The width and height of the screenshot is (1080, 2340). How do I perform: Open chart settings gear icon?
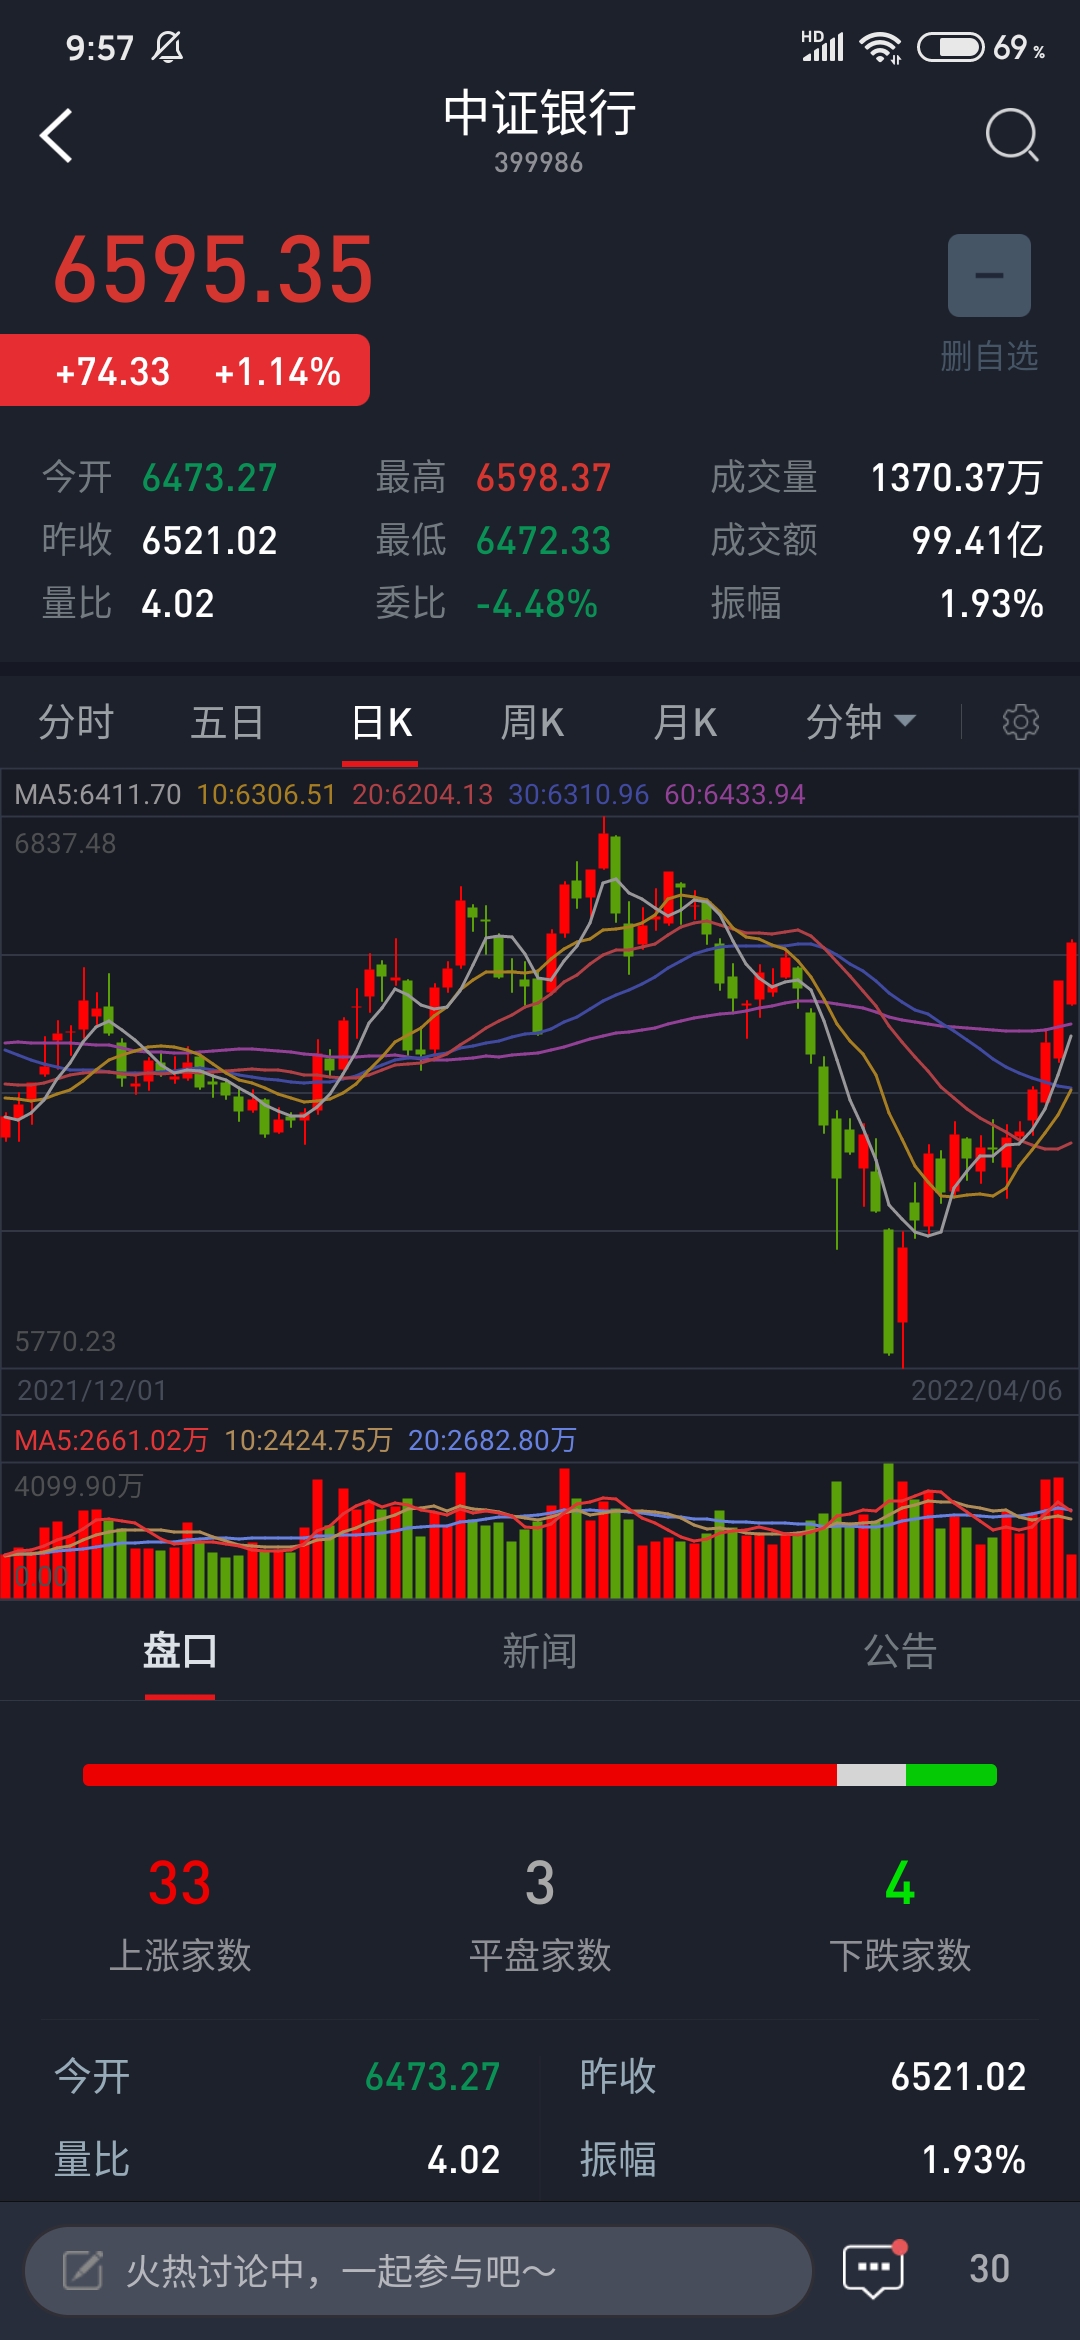[x=1020, y=722]
